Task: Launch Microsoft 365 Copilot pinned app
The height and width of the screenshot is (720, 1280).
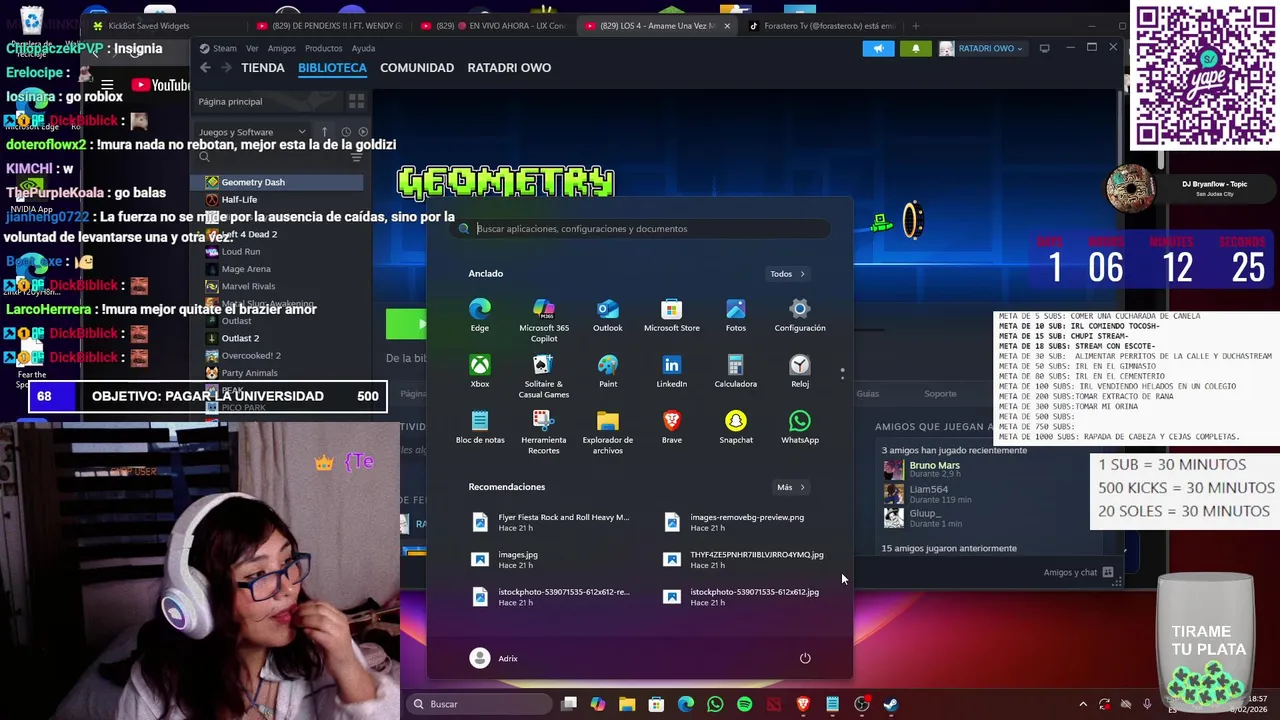Action: 544,320
